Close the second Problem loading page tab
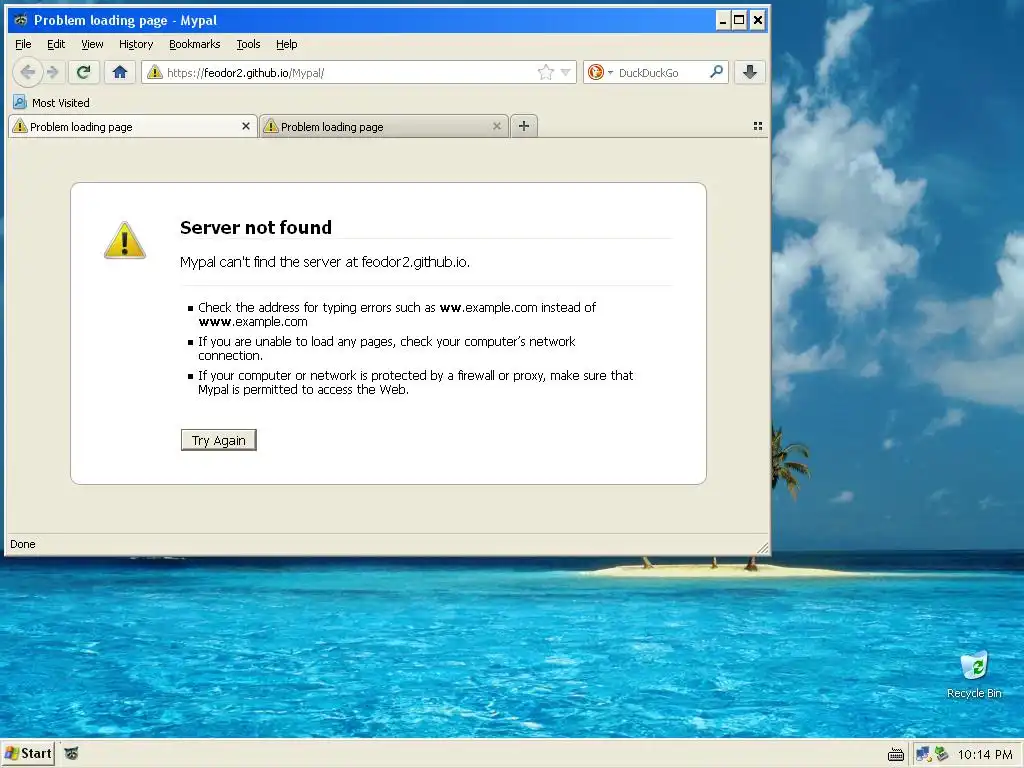The height and width of the screenshot is (768, 1024). click(497, 126)
